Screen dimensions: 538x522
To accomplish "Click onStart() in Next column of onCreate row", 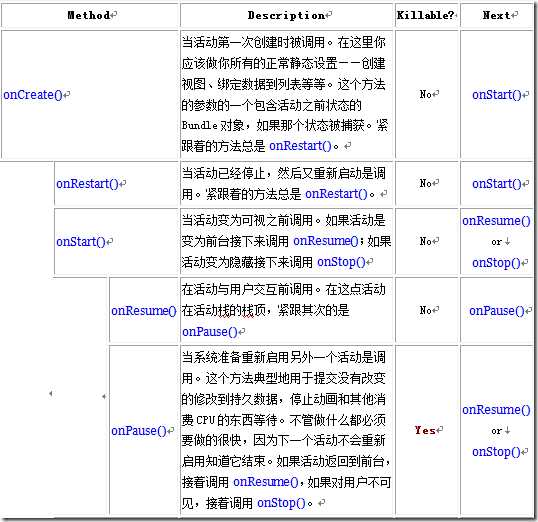I will tap(497, 95).
